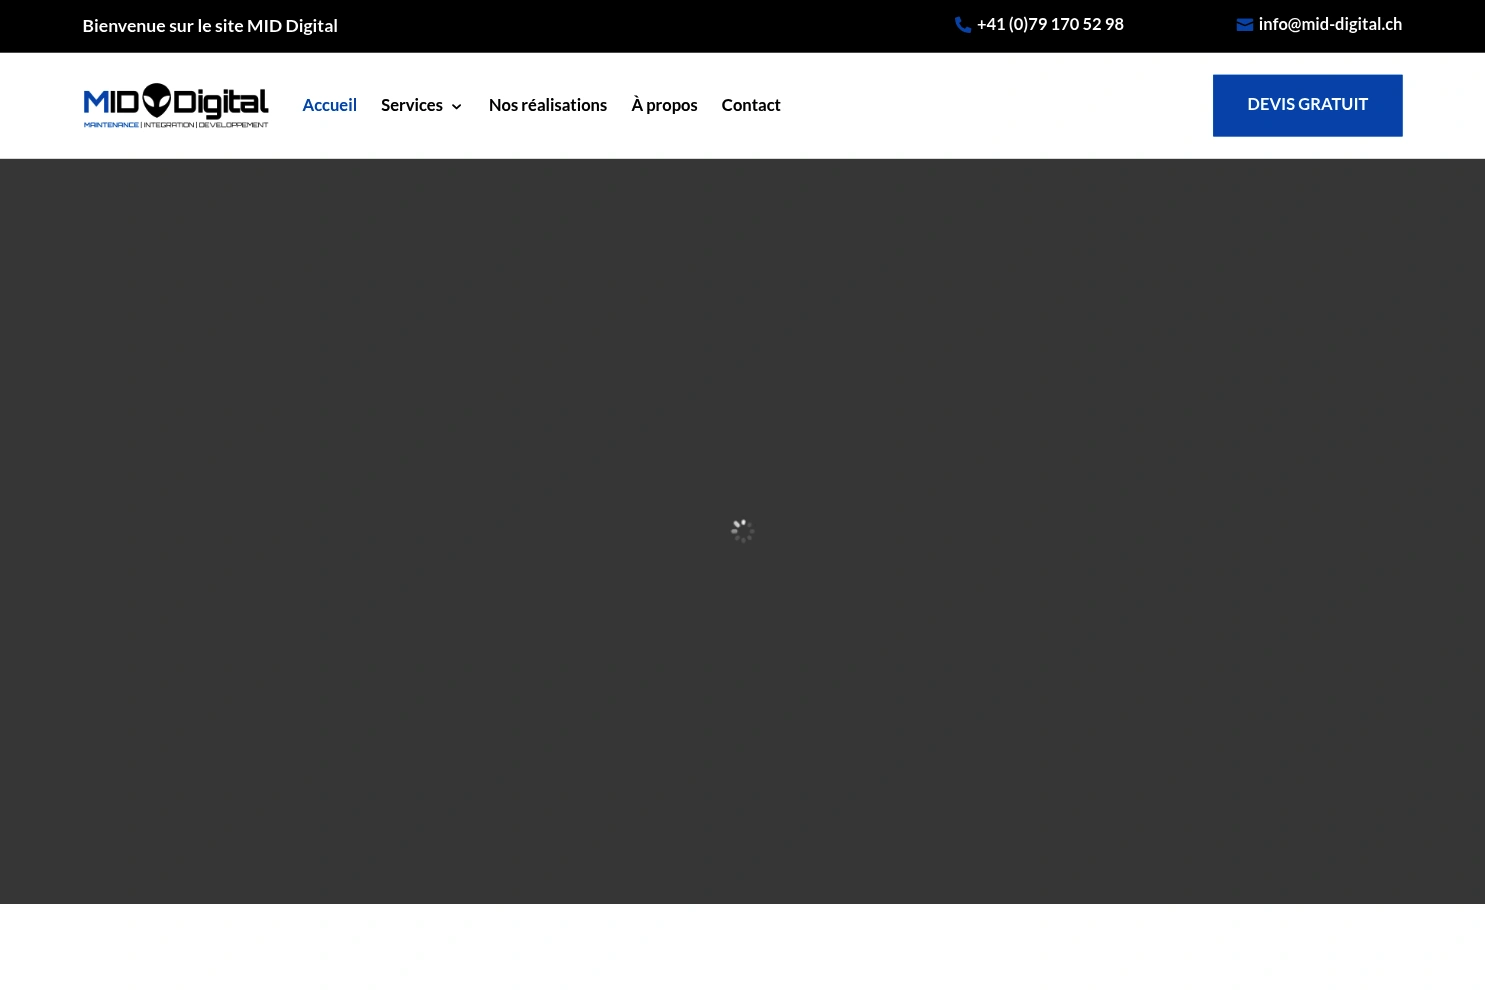Screen dimensions: 1485x990
Task: Click the info@mid-digital.ch email link
Action: coord(1330,24)
